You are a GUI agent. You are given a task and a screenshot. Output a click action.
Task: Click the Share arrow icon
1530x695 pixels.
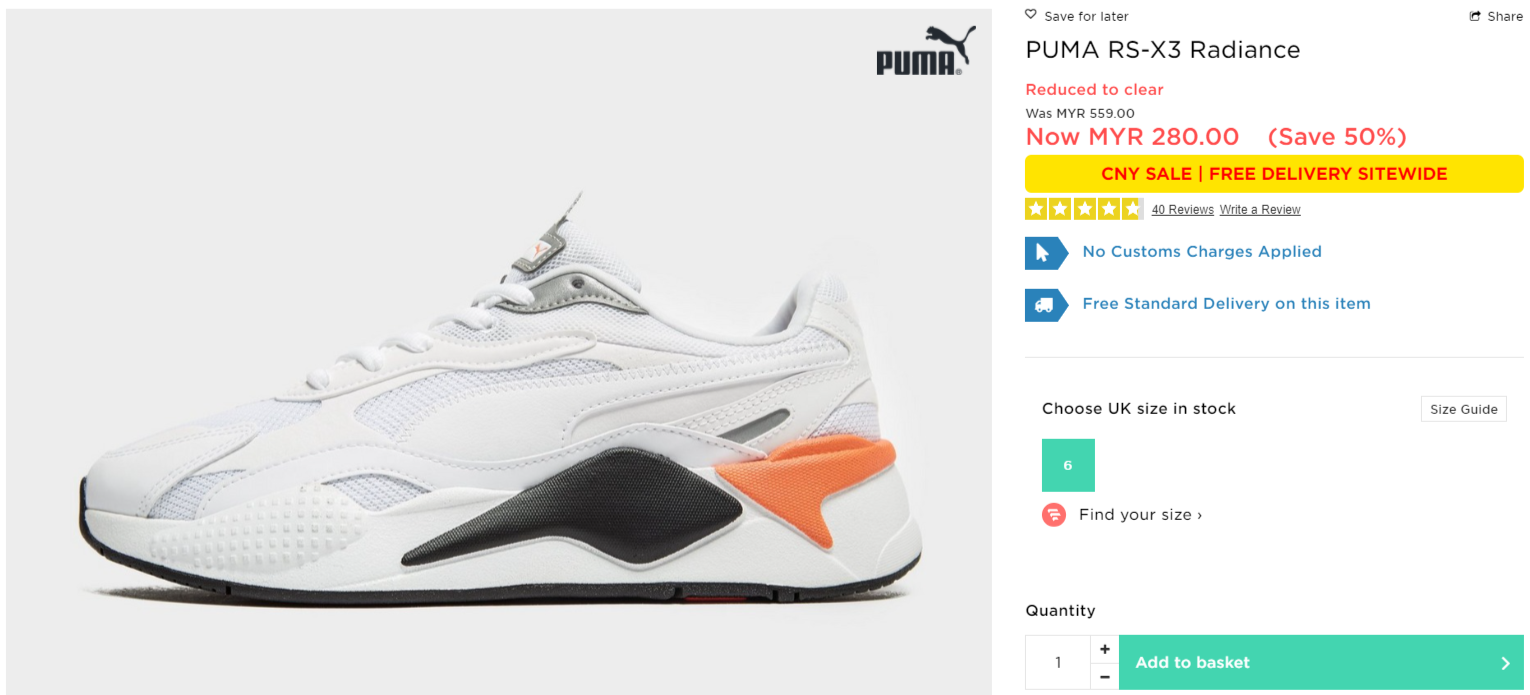[1475, 16]
